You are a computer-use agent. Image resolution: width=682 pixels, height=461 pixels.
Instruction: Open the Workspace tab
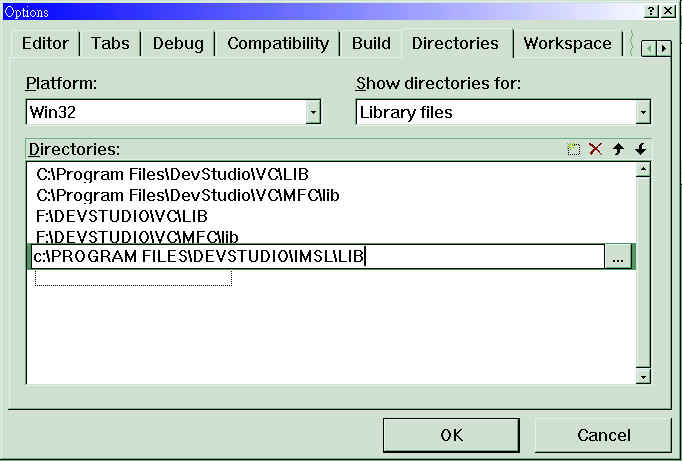coord(567,43)
